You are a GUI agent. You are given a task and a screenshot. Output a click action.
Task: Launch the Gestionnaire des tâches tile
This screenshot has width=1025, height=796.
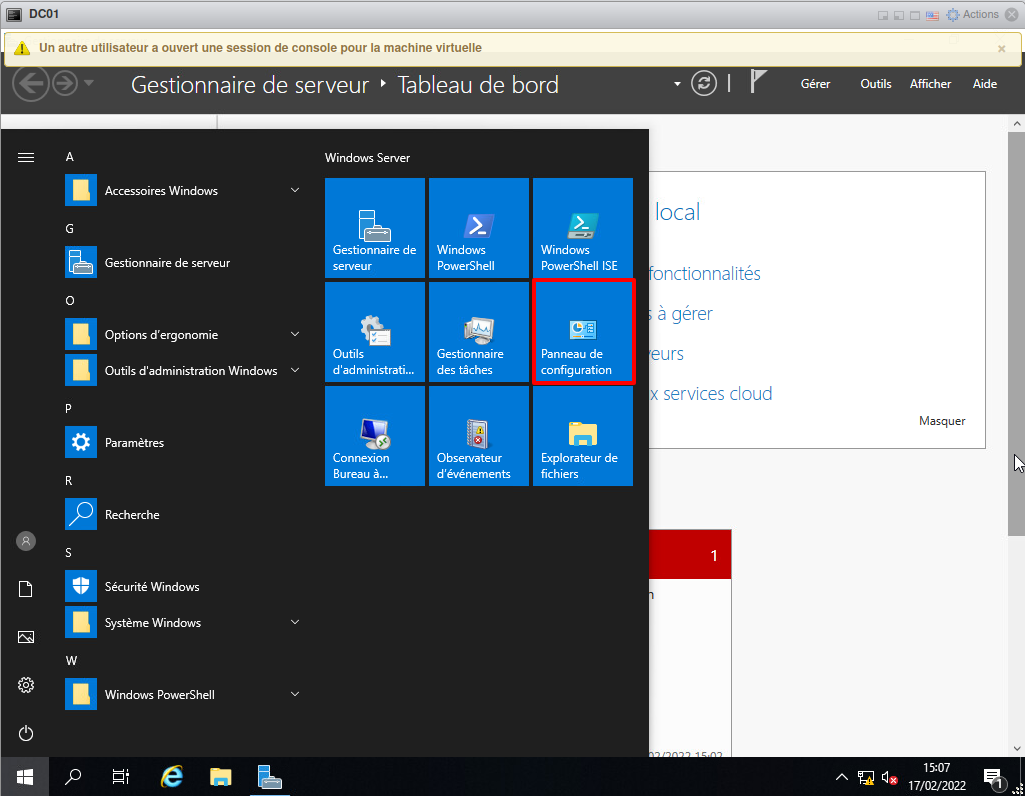click(x=478, y=332)
